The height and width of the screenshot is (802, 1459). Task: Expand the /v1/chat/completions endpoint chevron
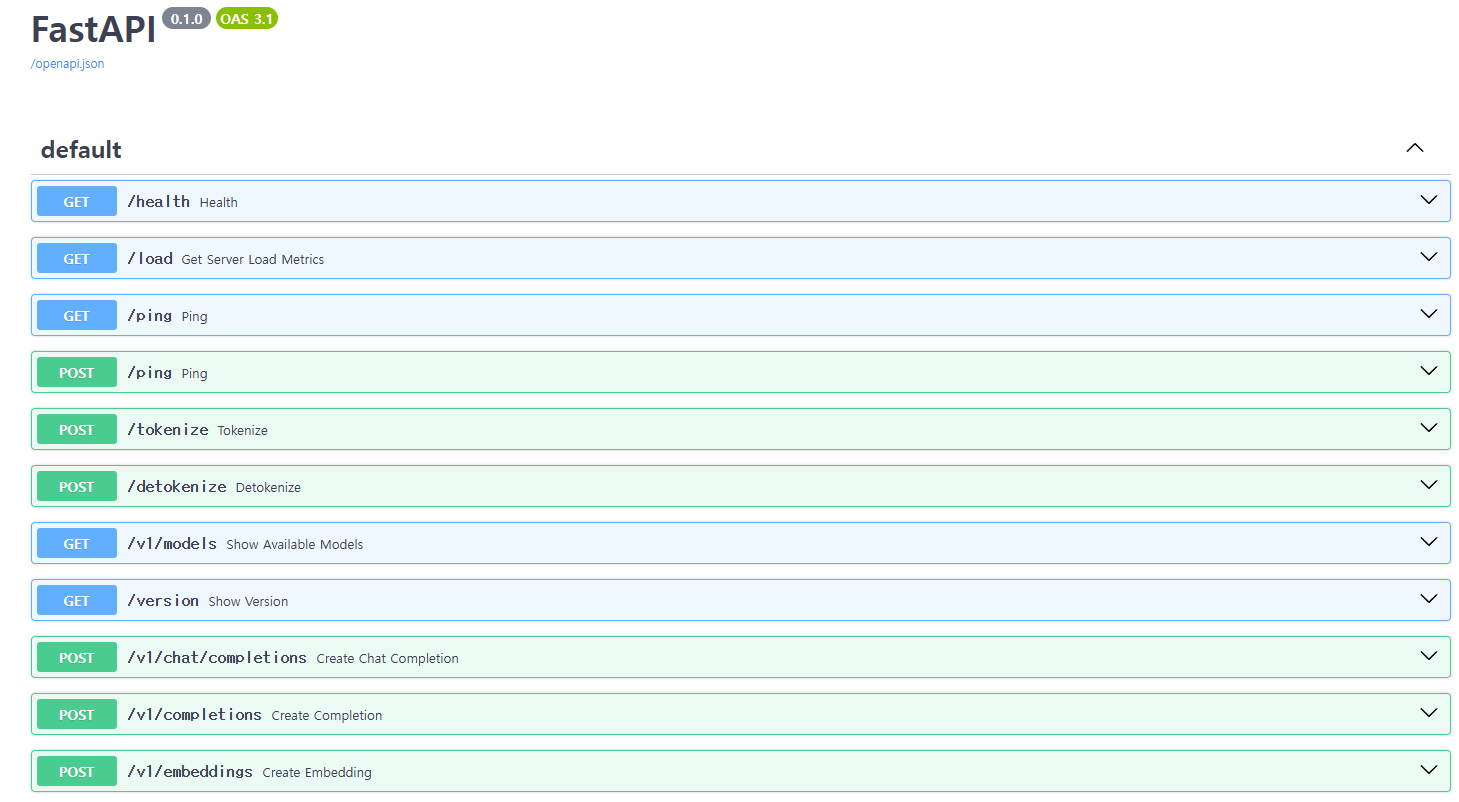click(1429, 656)
